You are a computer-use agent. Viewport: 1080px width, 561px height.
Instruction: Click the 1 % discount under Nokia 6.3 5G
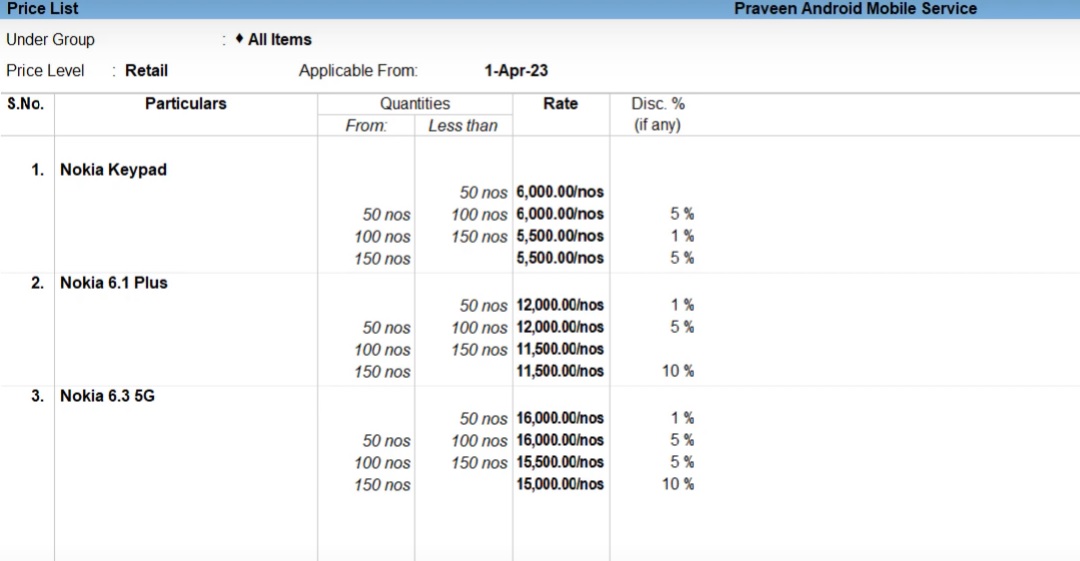(683, 418)
